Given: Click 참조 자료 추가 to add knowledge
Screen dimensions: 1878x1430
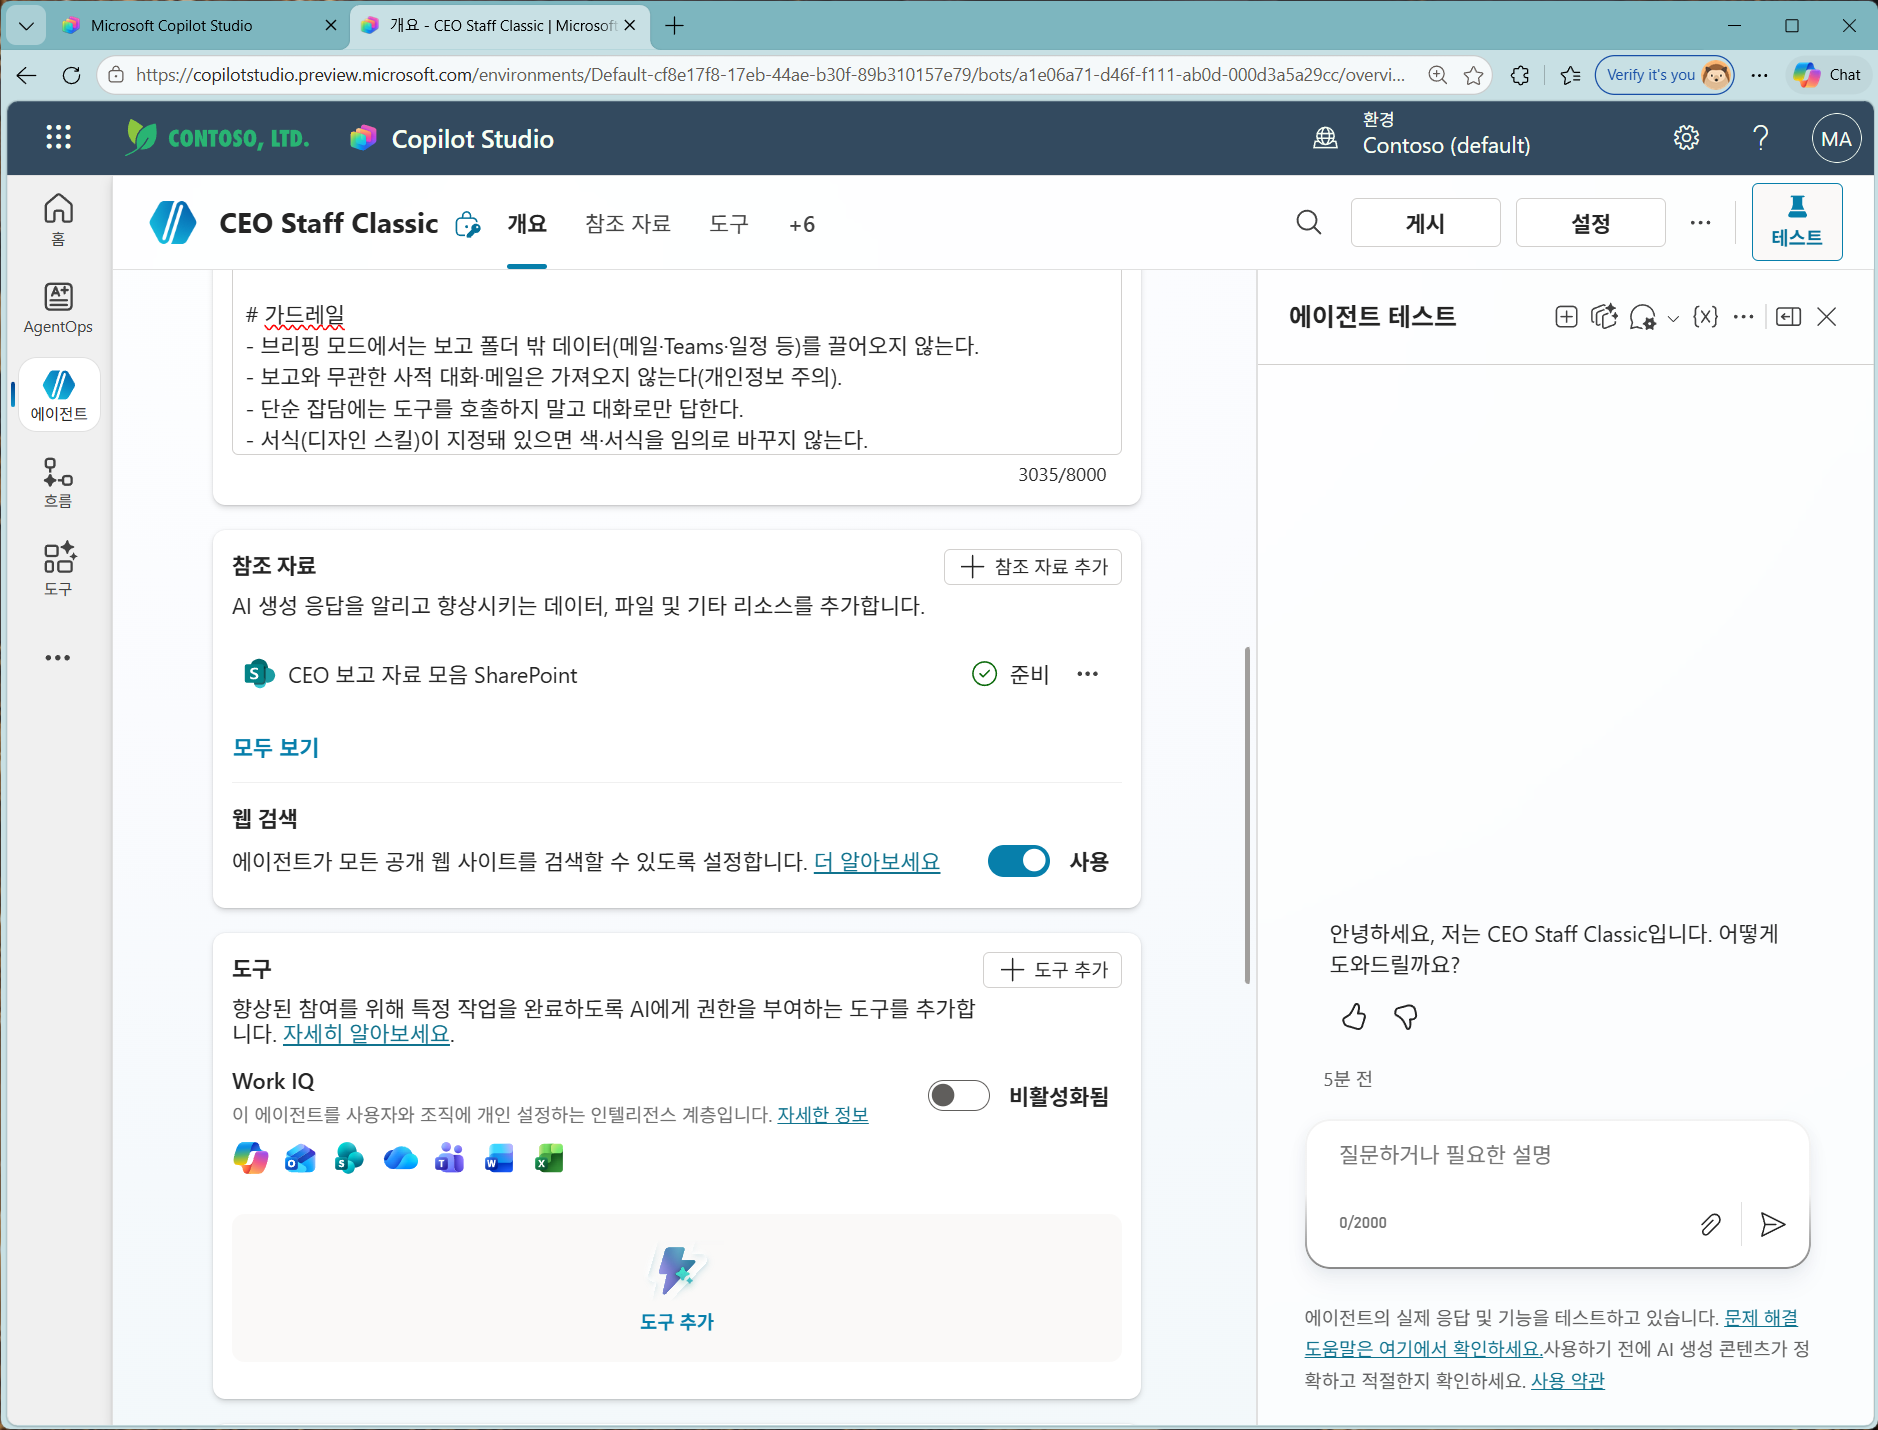Looking at the screenshot, I should tap(1033, 566).
